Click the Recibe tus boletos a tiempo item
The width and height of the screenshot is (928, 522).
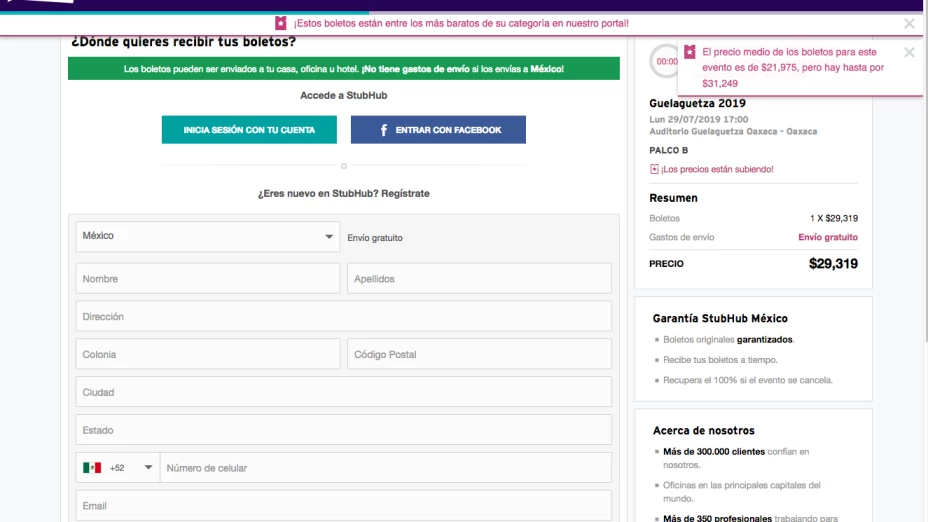(x=720, y=360)
